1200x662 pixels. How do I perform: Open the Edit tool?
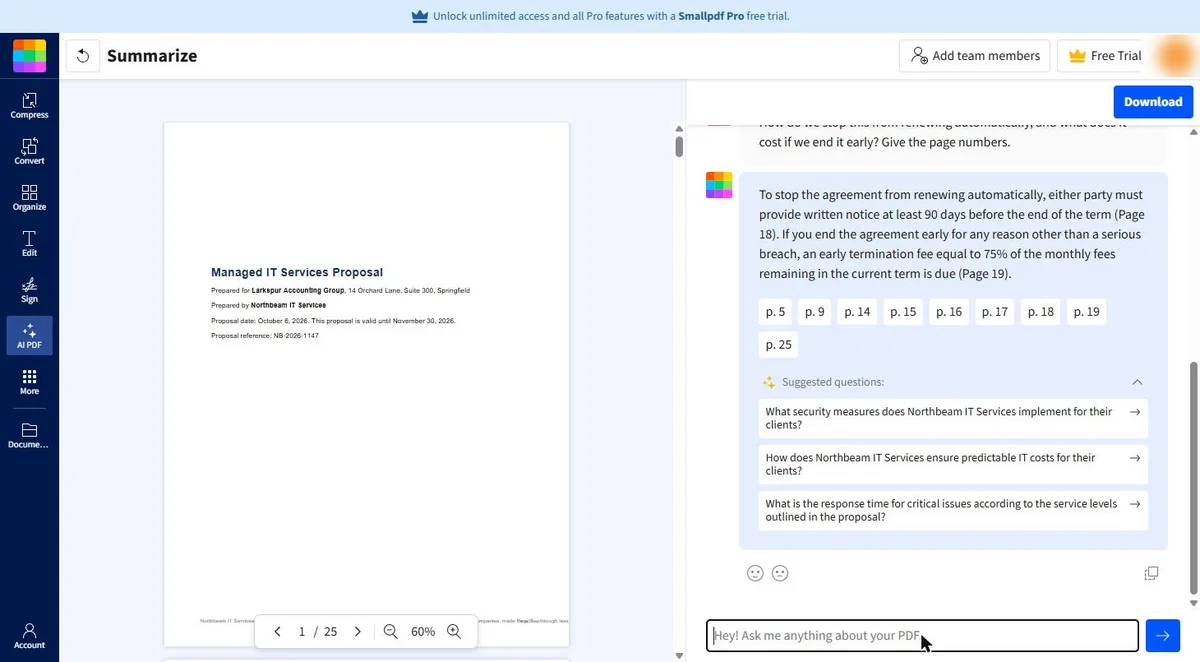[x=29, y=244]
